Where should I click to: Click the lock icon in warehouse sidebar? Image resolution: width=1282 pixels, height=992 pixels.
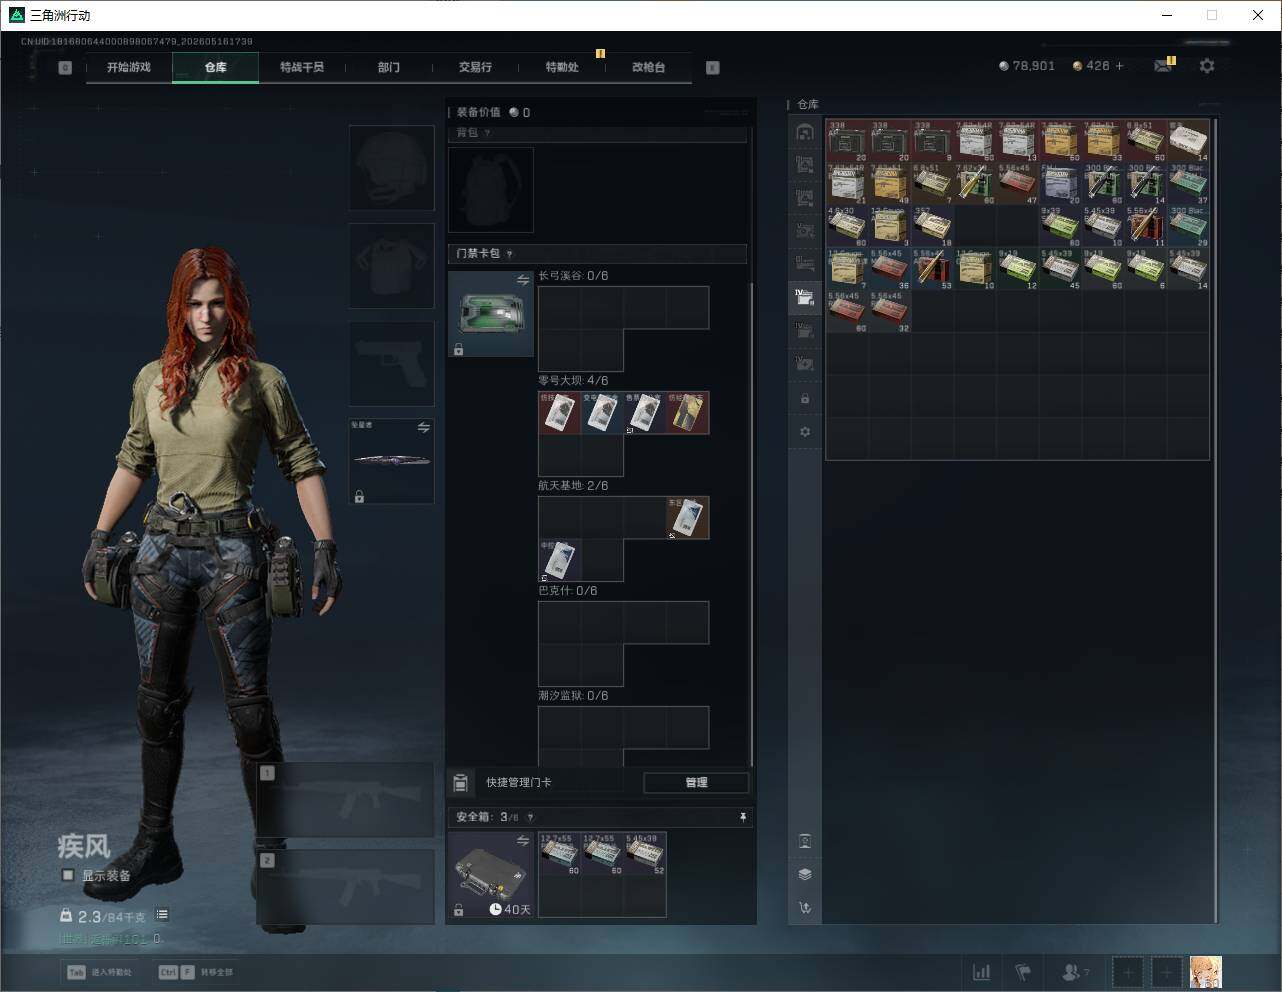805,399
